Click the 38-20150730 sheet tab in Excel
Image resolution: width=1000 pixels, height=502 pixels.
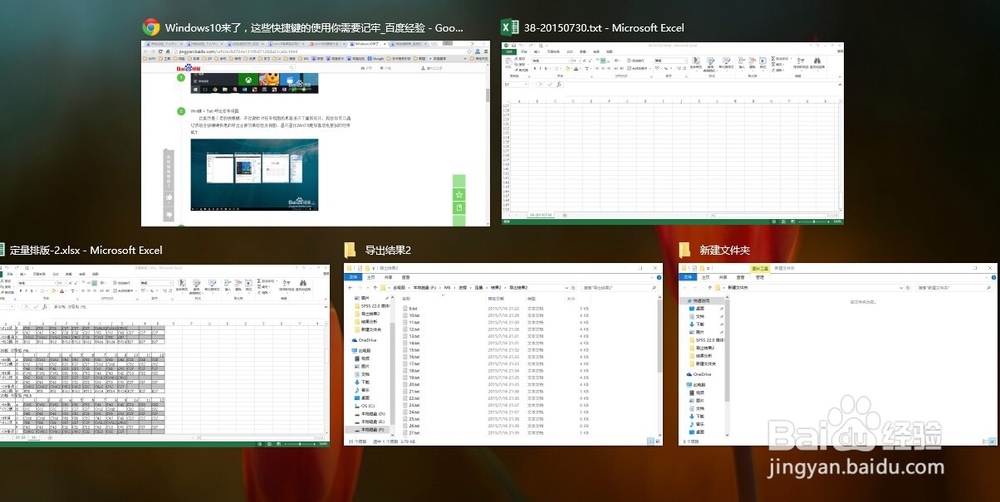pos(540,216)
